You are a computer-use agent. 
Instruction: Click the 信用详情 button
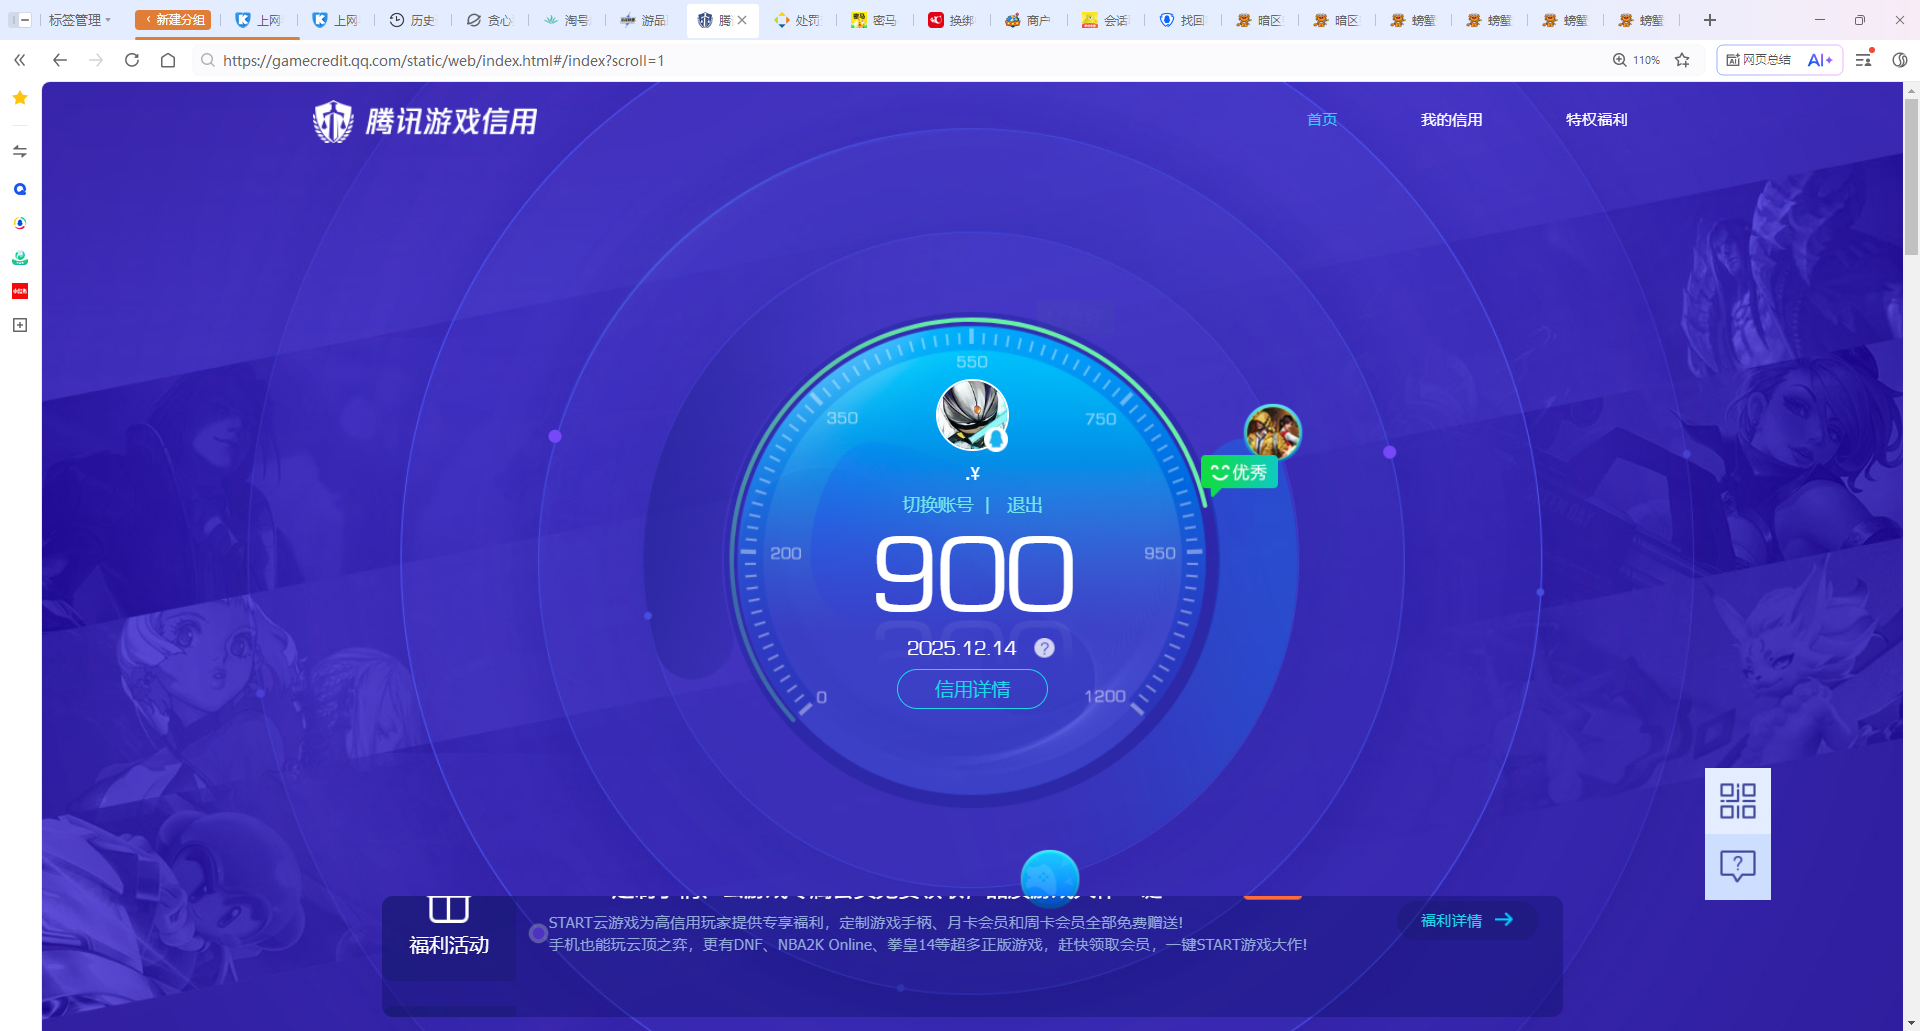972,689
